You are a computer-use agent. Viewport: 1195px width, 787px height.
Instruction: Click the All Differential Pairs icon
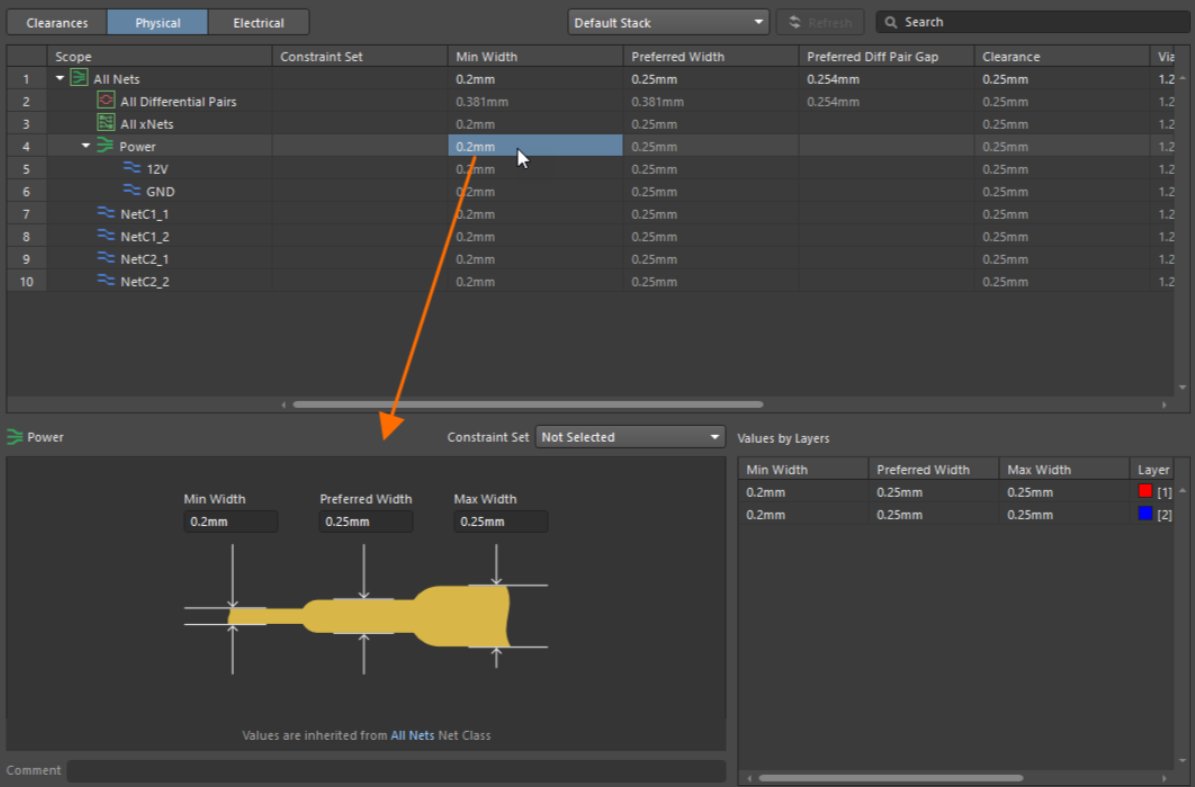point(105,101)
